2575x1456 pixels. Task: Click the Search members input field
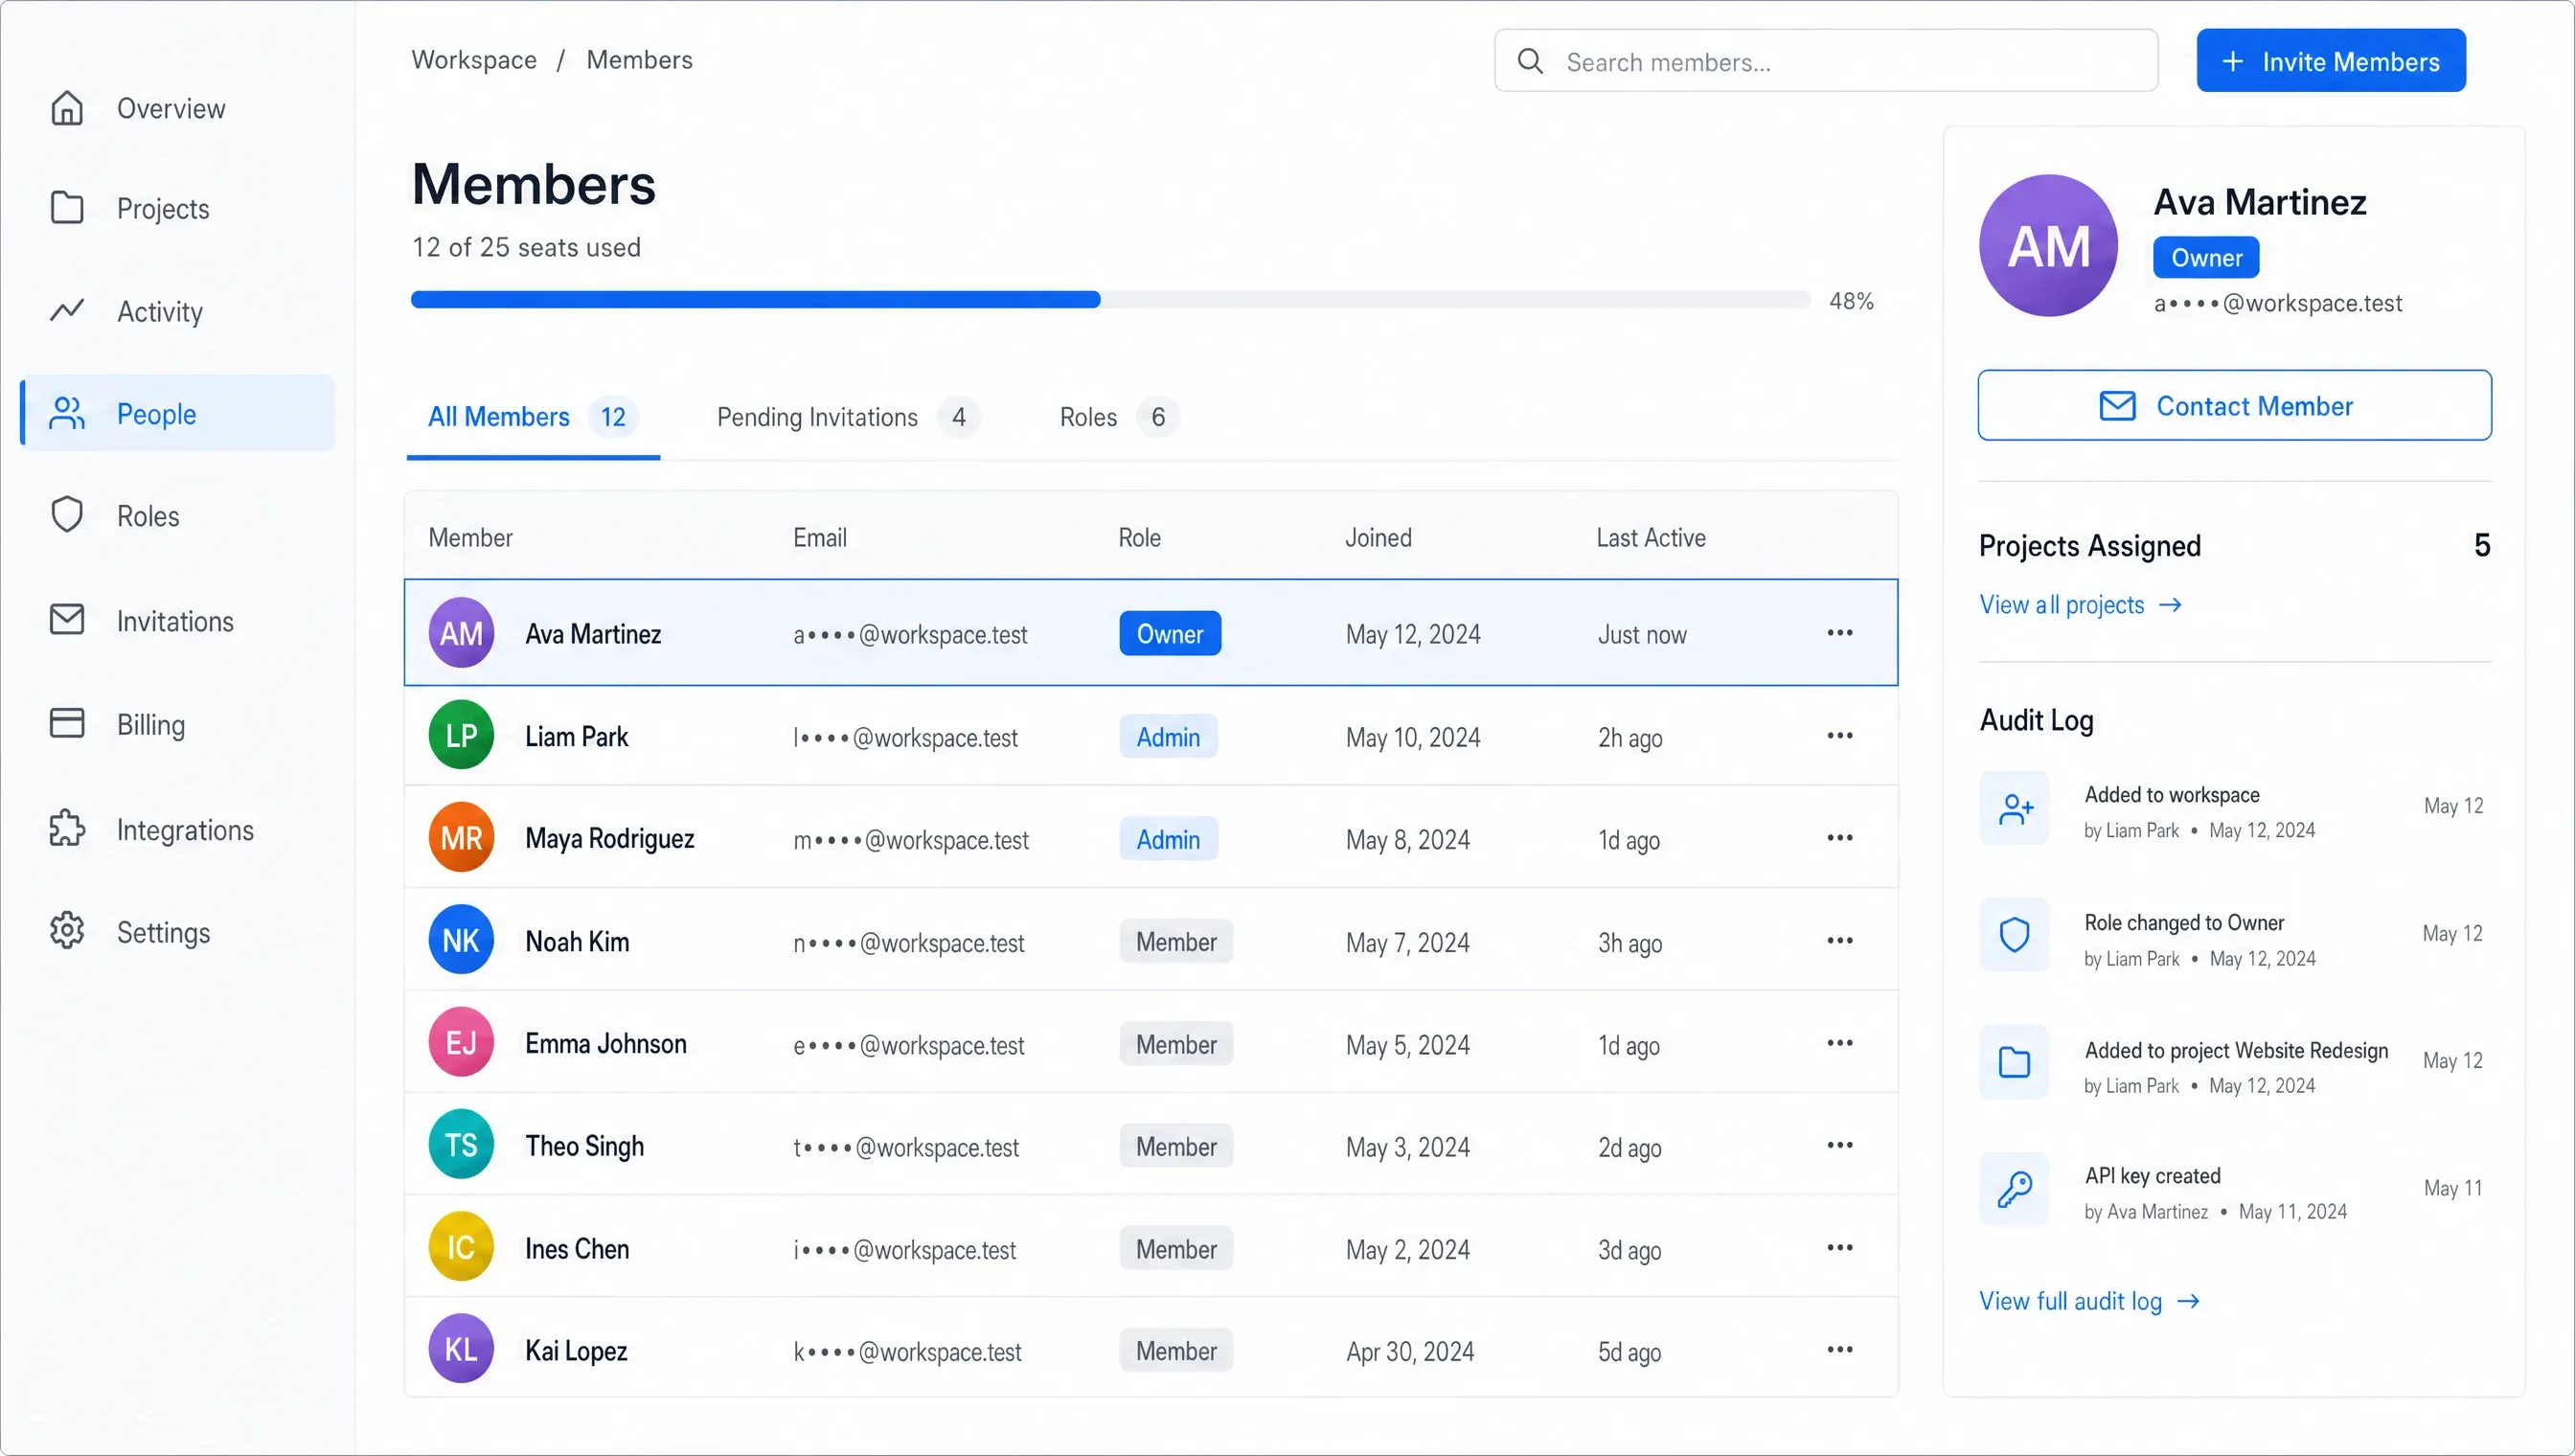(1826, 61)
